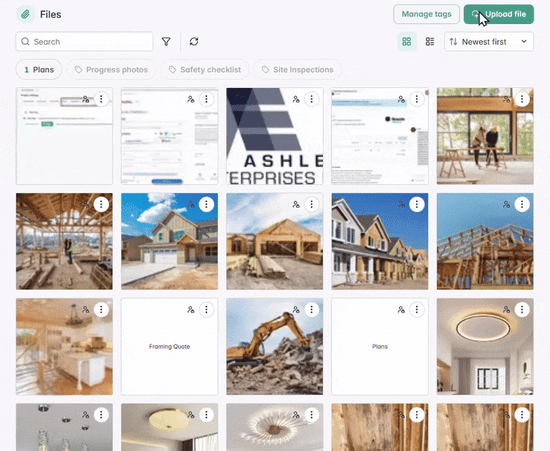
Task: Click share icon on framed garage lumber photo
Action: click(x=296, y=204)
